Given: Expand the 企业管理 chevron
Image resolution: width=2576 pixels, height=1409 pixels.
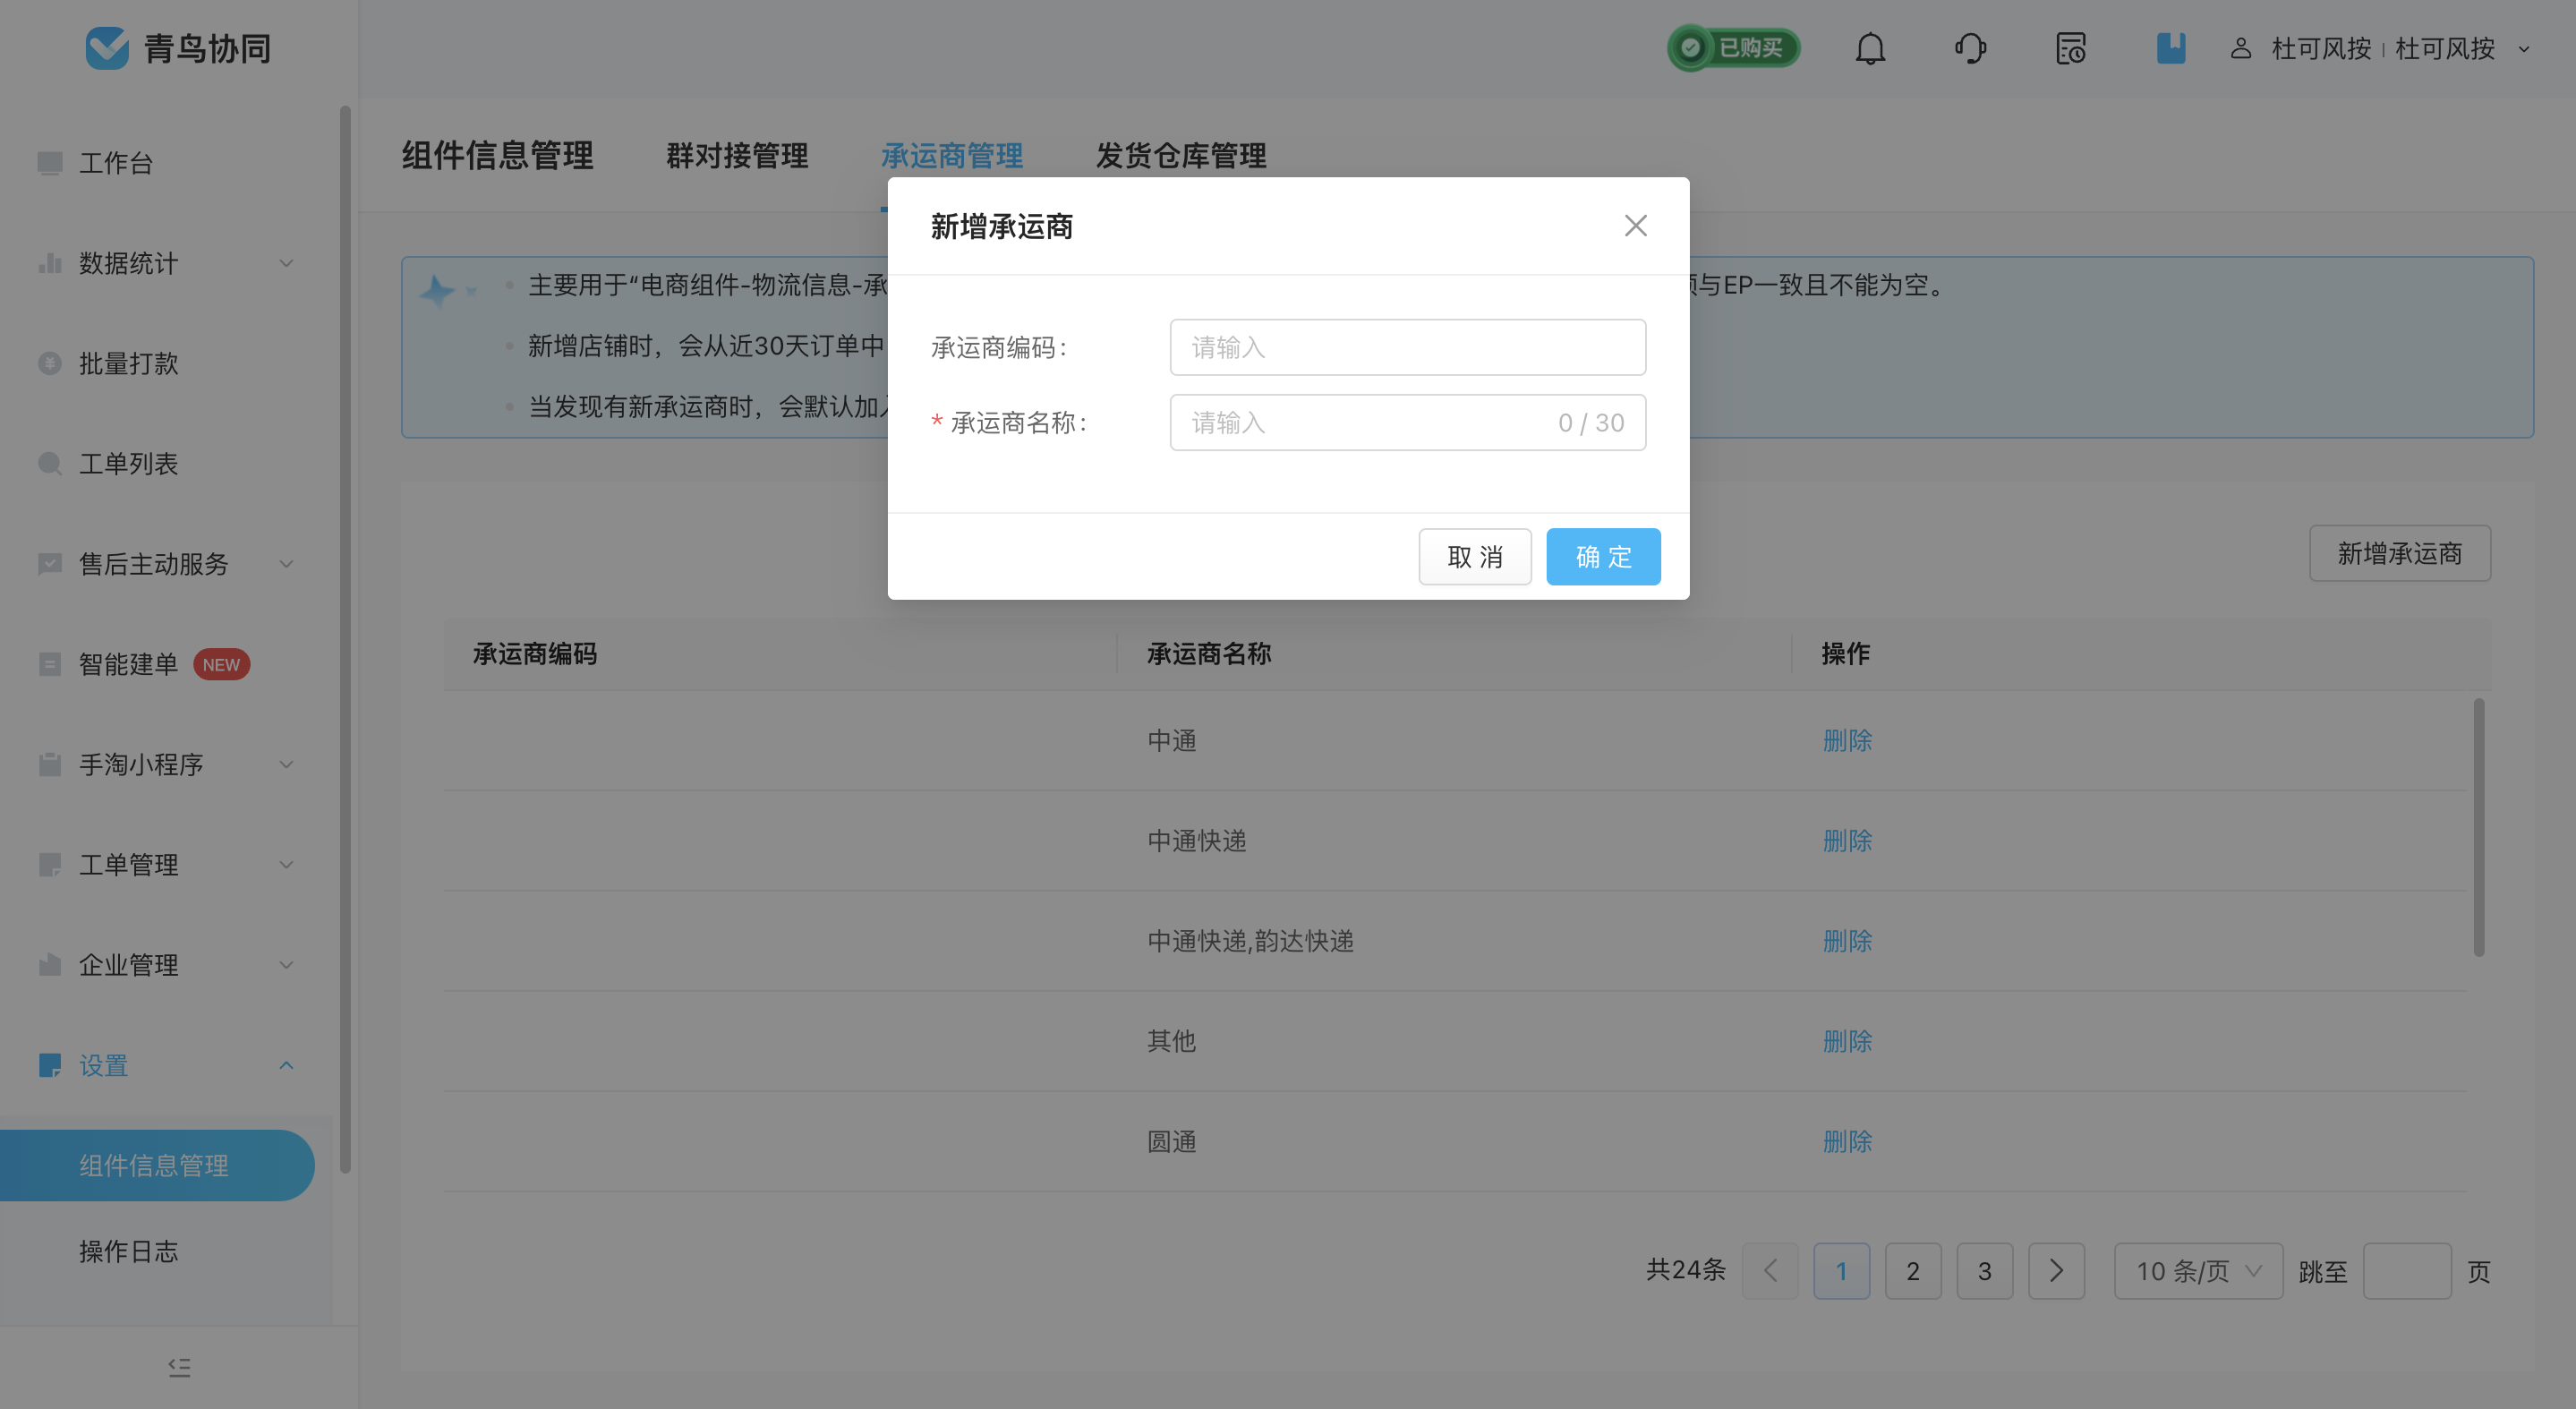Looking at the screenshot, I should point(286,965).
